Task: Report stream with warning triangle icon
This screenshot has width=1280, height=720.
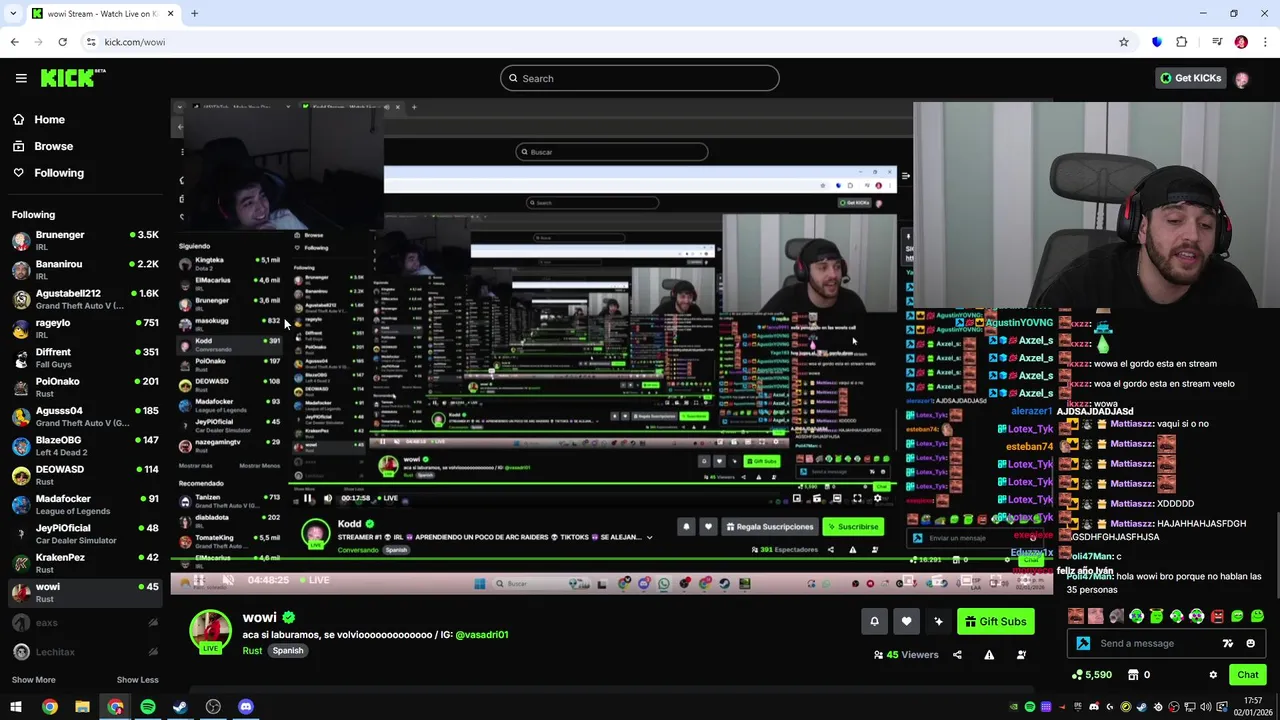Action: (x=989, y=655)
